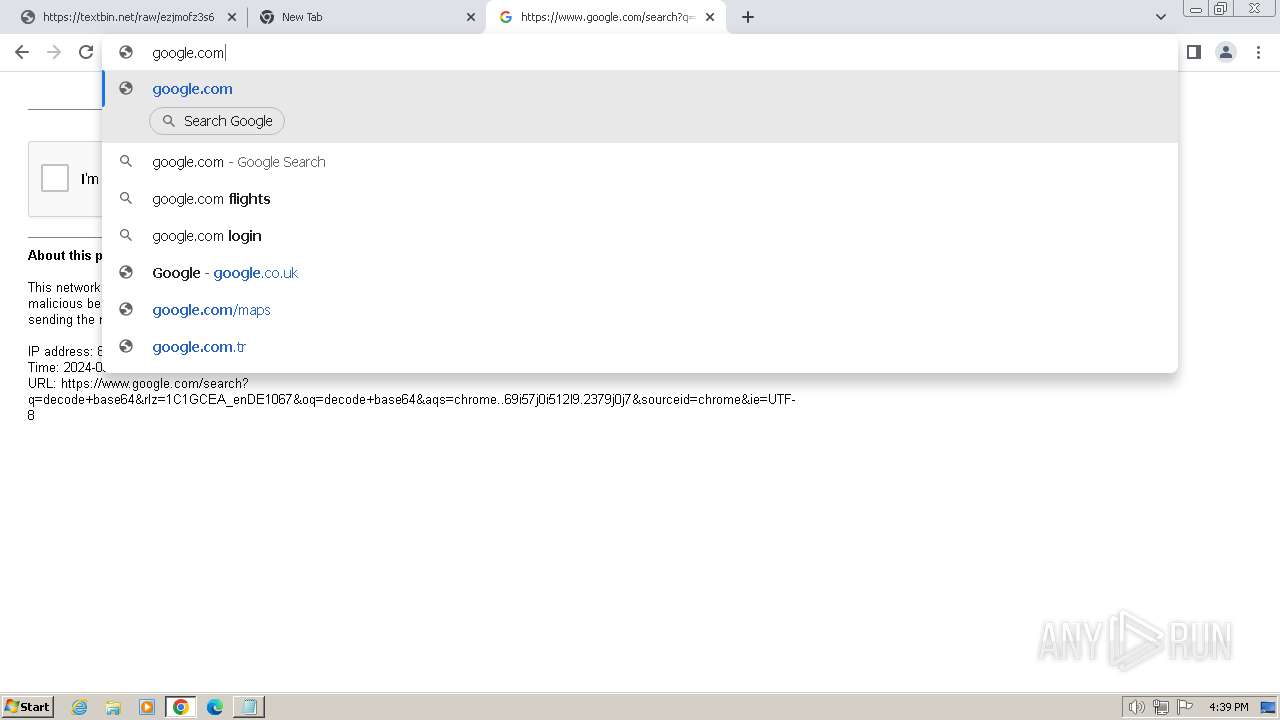Open the media player taskbar icon
Viewport: 1280px width, 720px height.
(147, 707)
